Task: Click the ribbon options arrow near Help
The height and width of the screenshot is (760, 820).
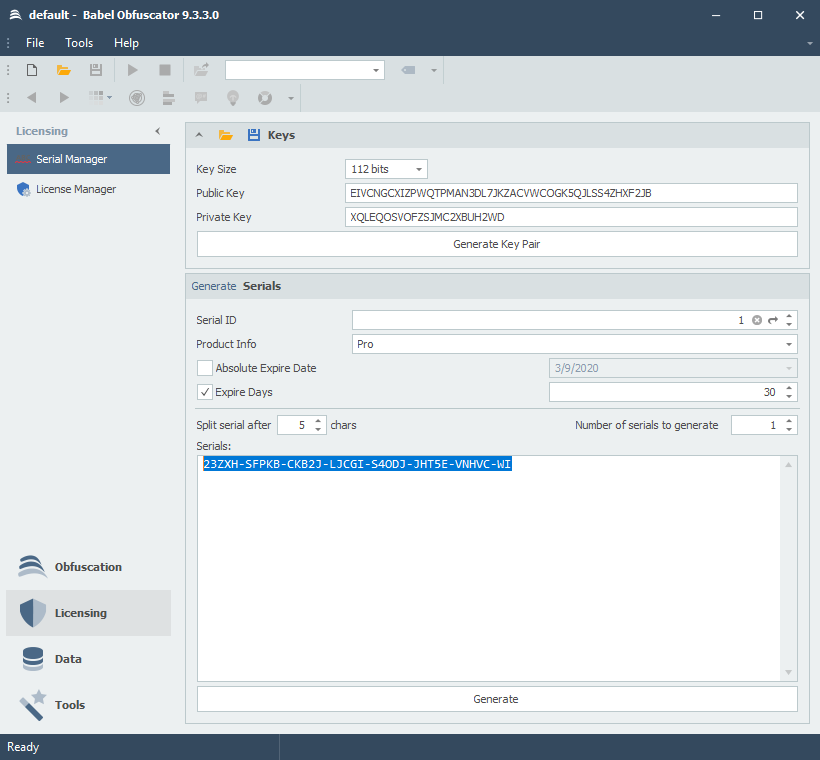Action: (810, 43)
